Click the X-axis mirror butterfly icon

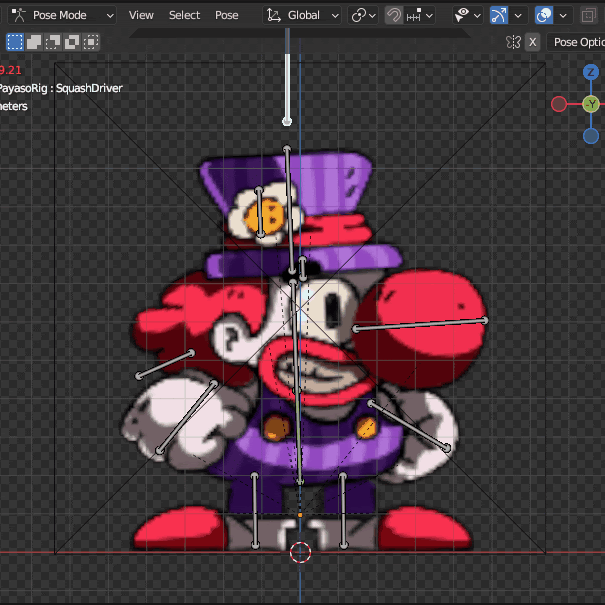513,42
